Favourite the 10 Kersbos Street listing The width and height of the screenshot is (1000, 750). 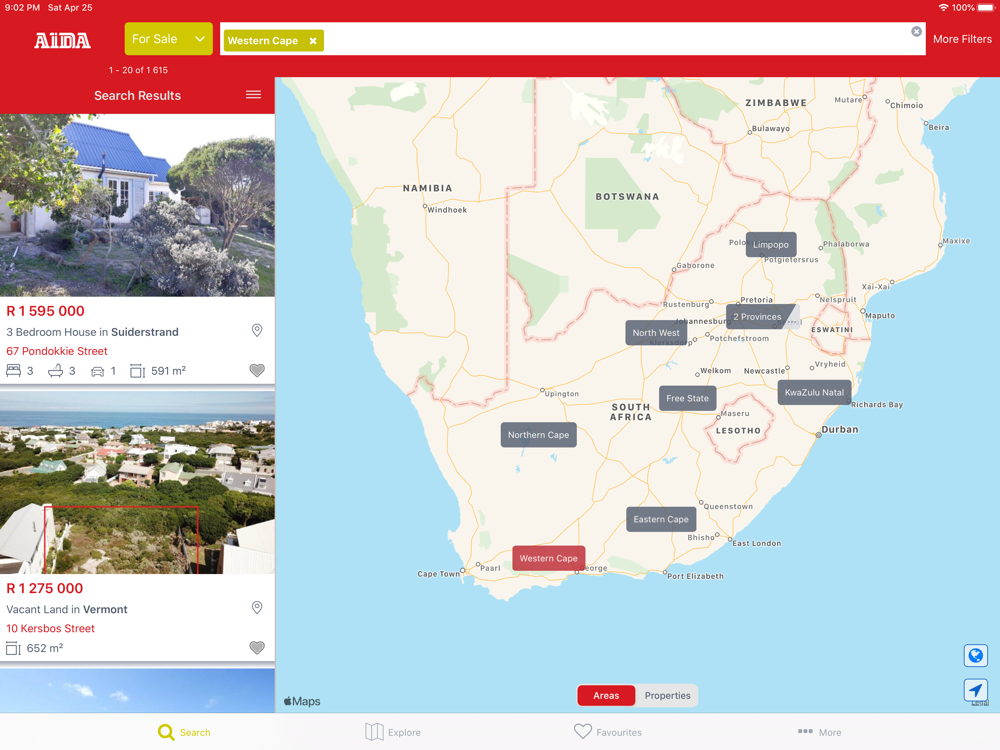256,648
